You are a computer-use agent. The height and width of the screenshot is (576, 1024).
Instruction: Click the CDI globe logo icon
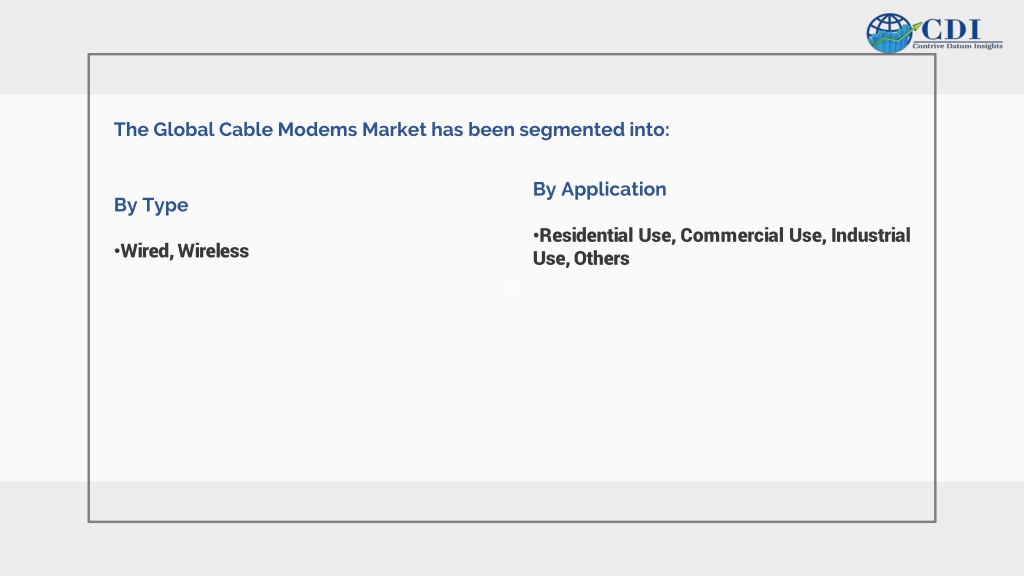889,33
